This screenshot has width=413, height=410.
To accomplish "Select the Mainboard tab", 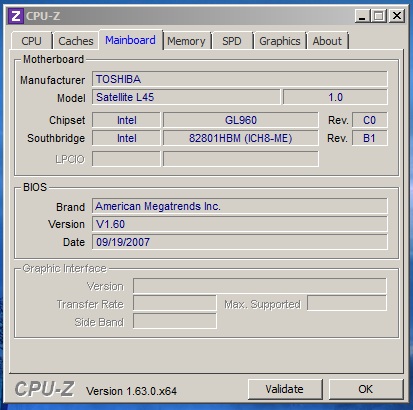I will pos(130,40).
